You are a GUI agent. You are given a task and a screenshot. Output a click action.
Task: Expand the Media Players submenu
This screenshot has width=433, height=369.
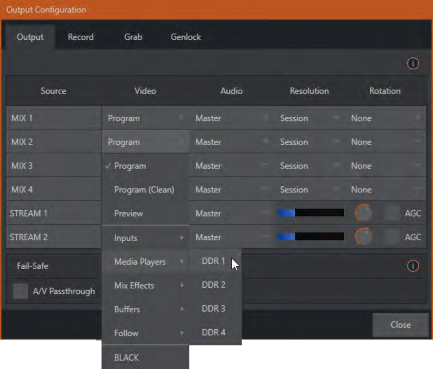coord(145,262)
